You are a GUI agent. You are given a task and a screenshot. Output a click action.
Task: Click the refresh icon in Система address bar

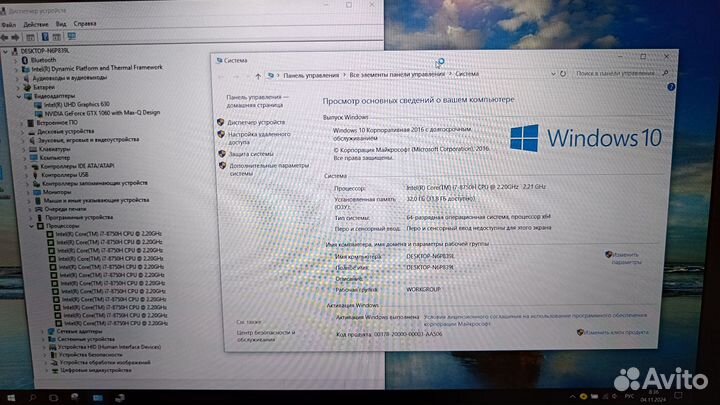(563, 73)
